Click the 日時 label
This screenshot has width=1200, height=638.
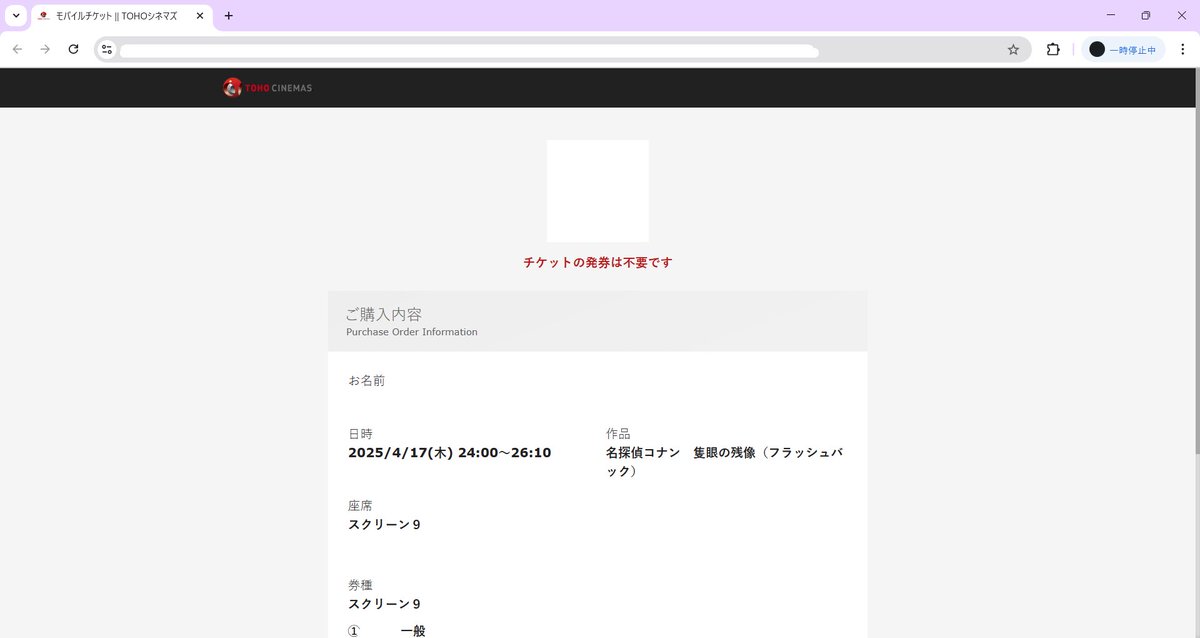point(360,434)
